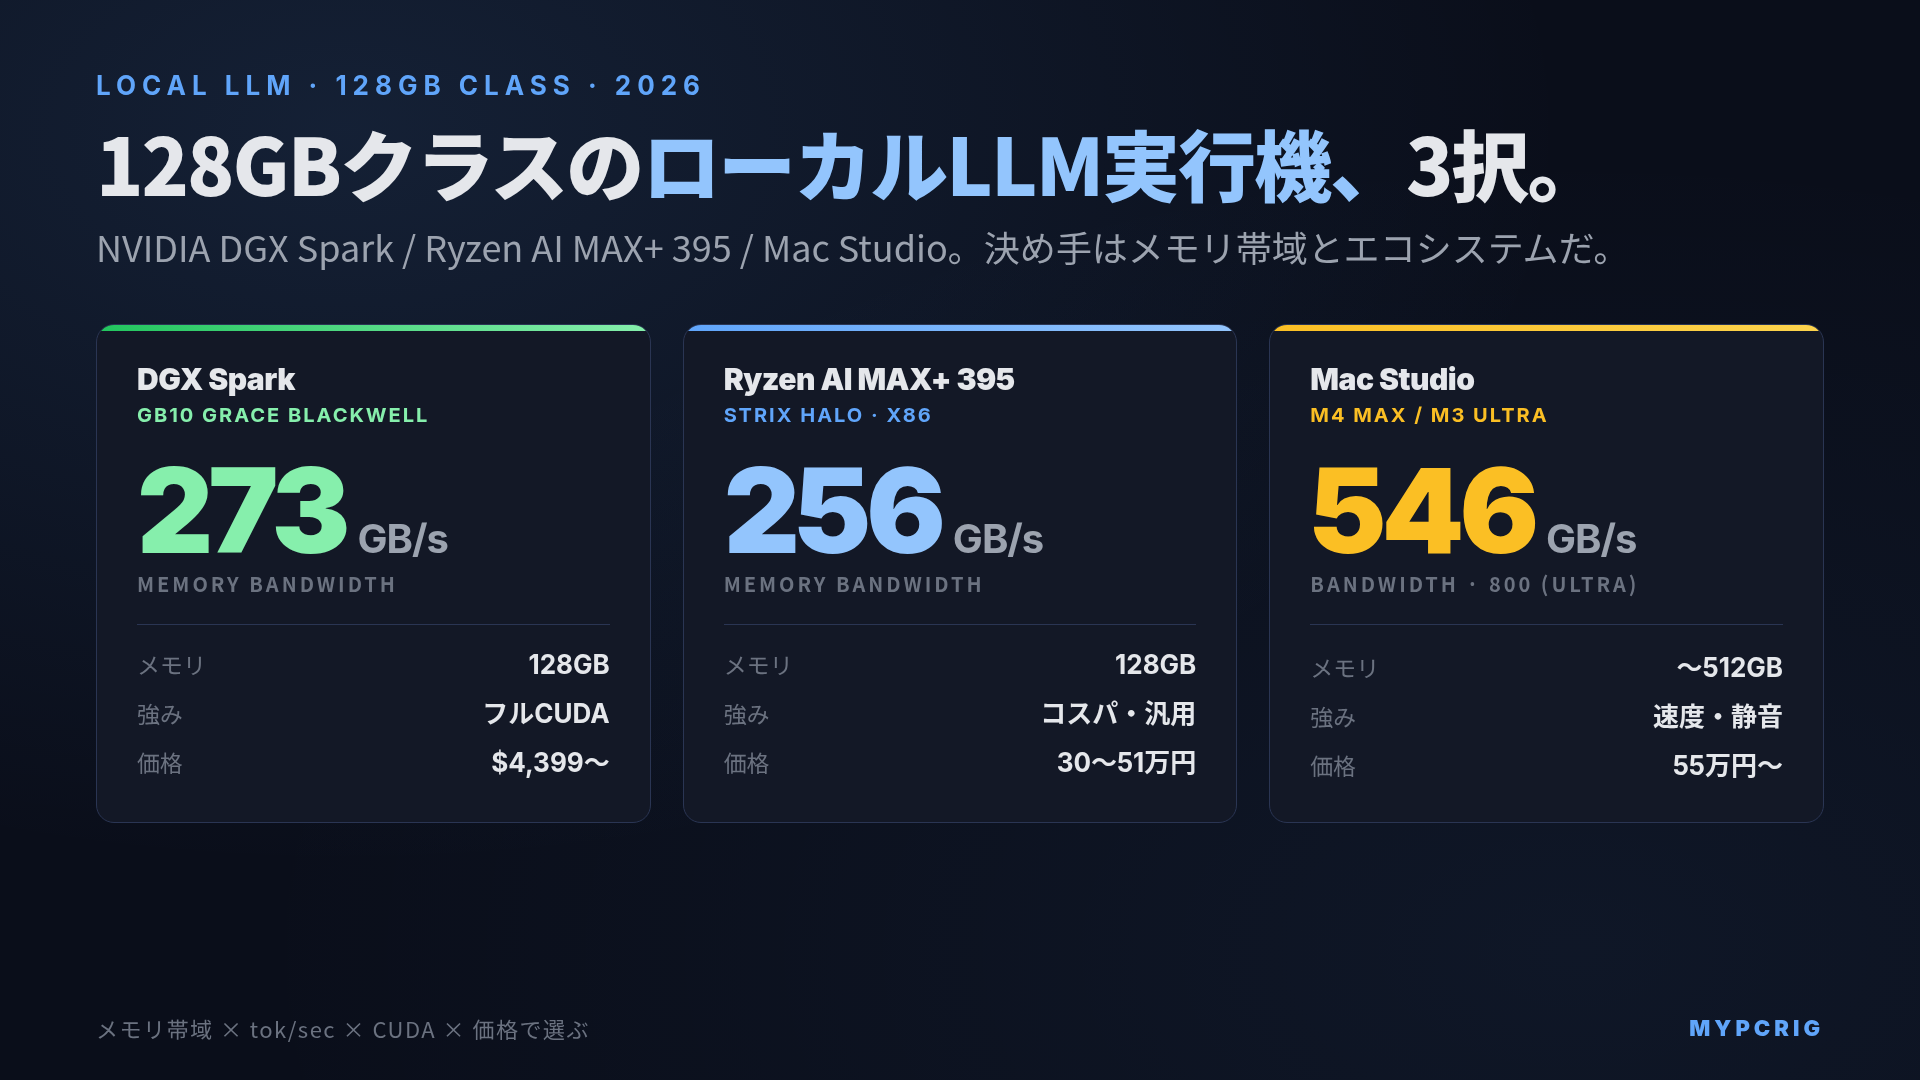The width and height of the screenshot is (1920, 1080).
Task: Click the footer text 'メモリ帯域 × tok/sec × CUDA × 価格で選ぶ'
Action: pyautogui.click(x=343, y=1030)
